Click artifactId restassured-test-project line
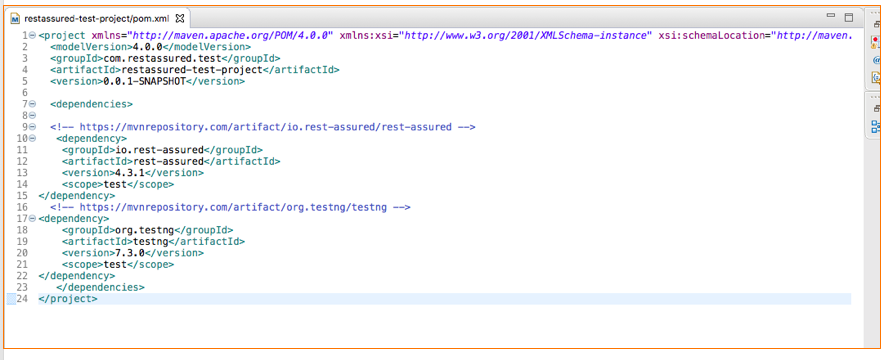The height and width of the screenshot is (360, 887). tap(195, 70)
